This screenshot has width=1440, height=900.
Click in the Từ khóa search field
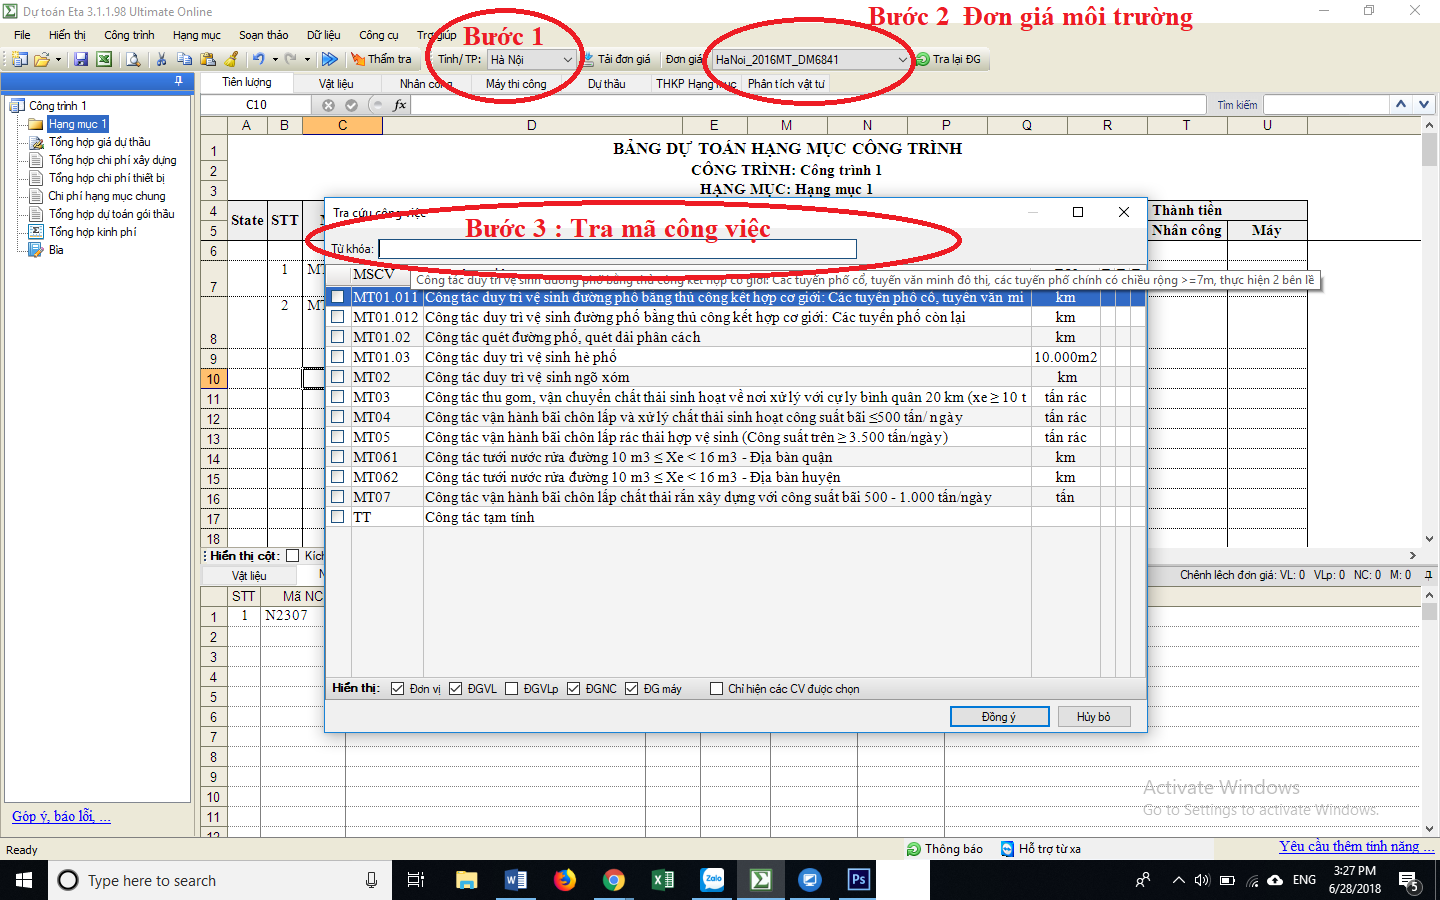tap(617, 249)
